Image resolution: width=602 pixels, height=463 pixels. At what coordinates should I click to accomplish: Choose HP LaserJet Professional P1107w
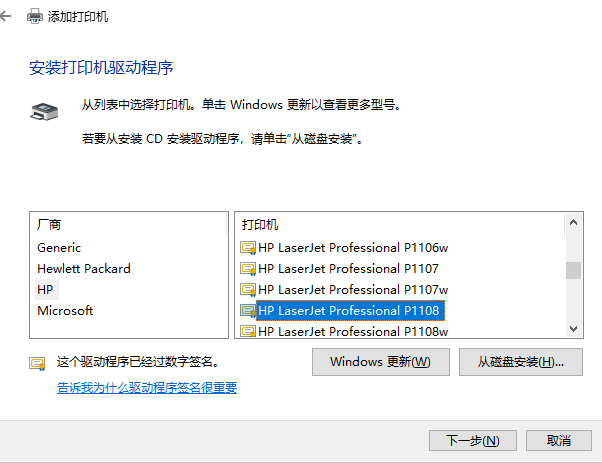coord(353,290)
